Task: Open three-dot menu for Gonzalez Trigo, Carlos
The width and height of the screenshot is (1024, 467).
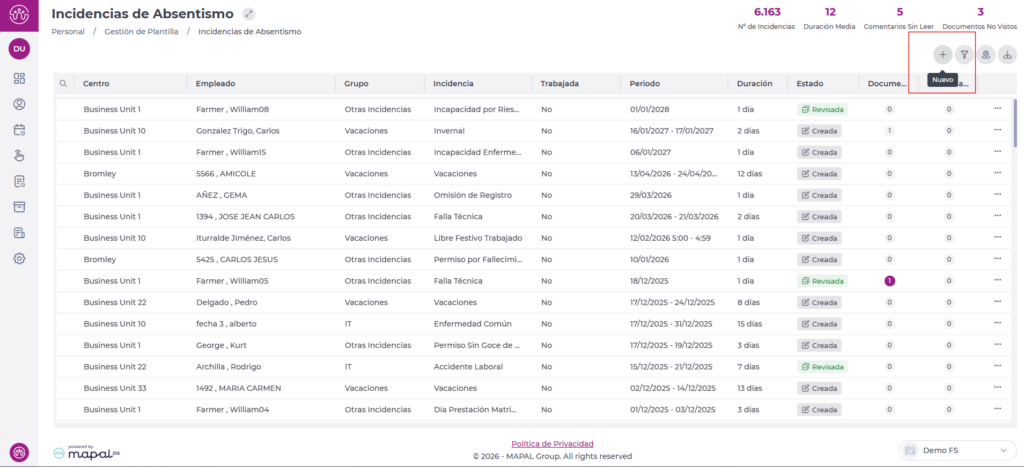Action: 997,131
